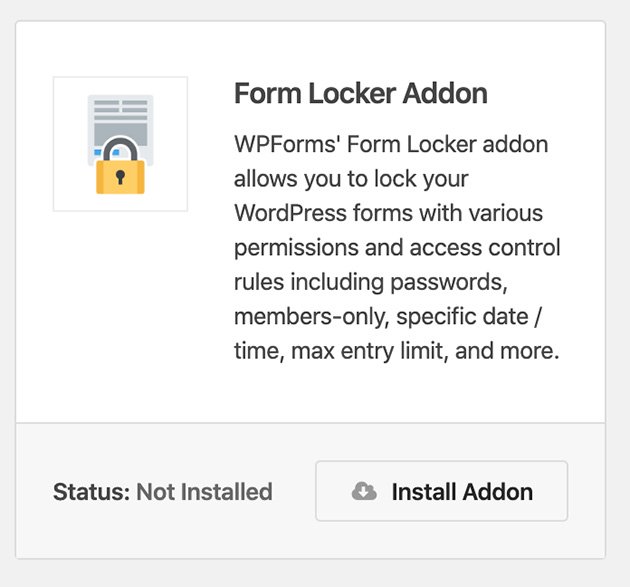Screen dimensions: 630x587
Task: Click the bold "Status:" label
Action: pos(91,492)
